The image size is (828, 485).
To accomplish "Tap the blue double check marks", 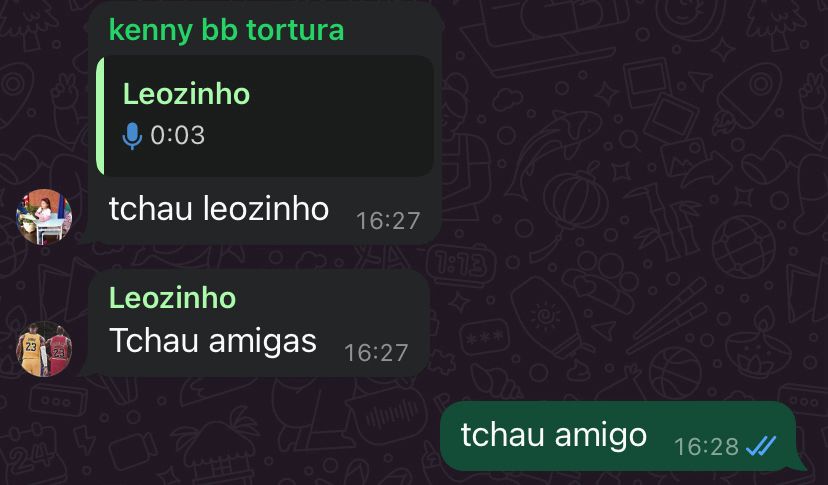I will (x=761, y=446).
